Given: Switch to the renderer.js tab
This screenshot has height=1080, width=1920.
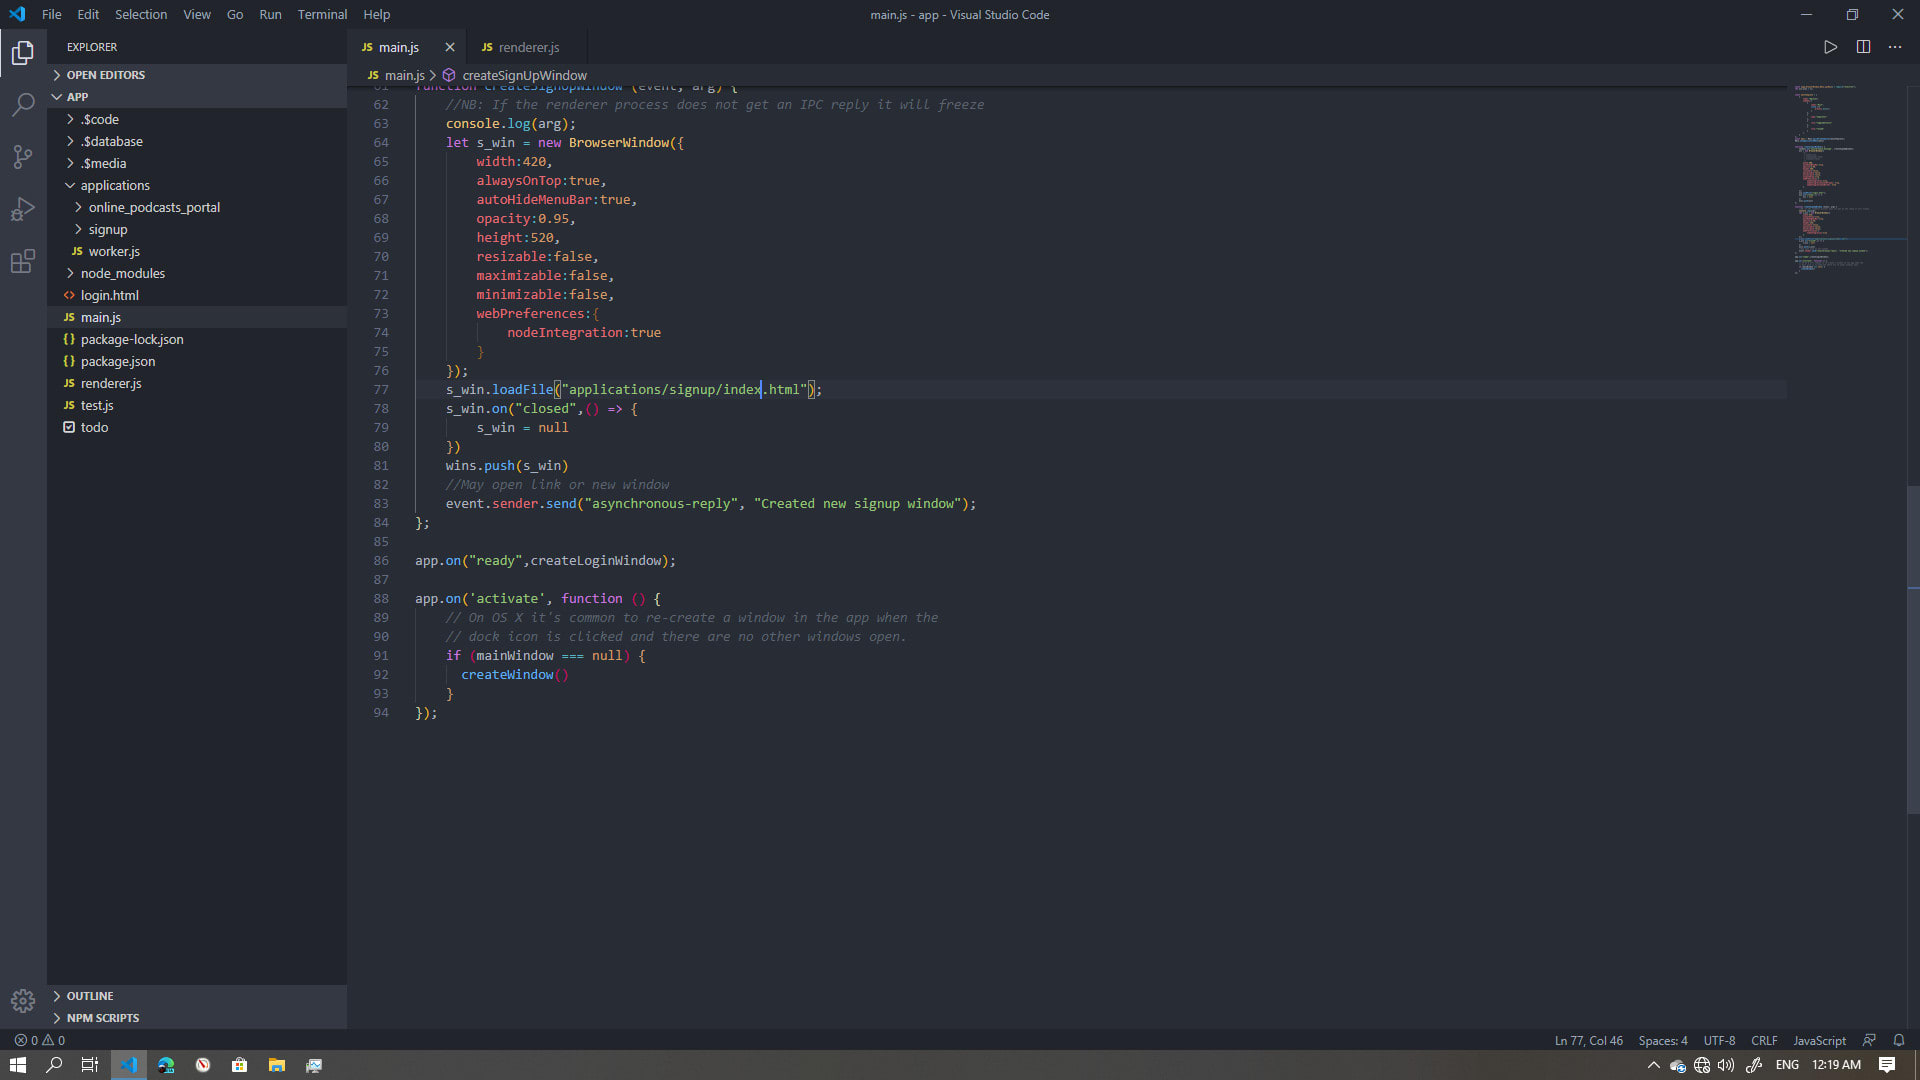Looking at the screenshot, I should pos(528,47).
